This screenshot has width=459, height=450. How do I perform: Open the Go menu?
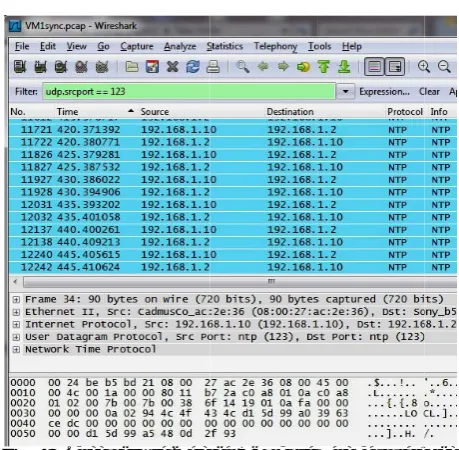[x=103, y=46]
